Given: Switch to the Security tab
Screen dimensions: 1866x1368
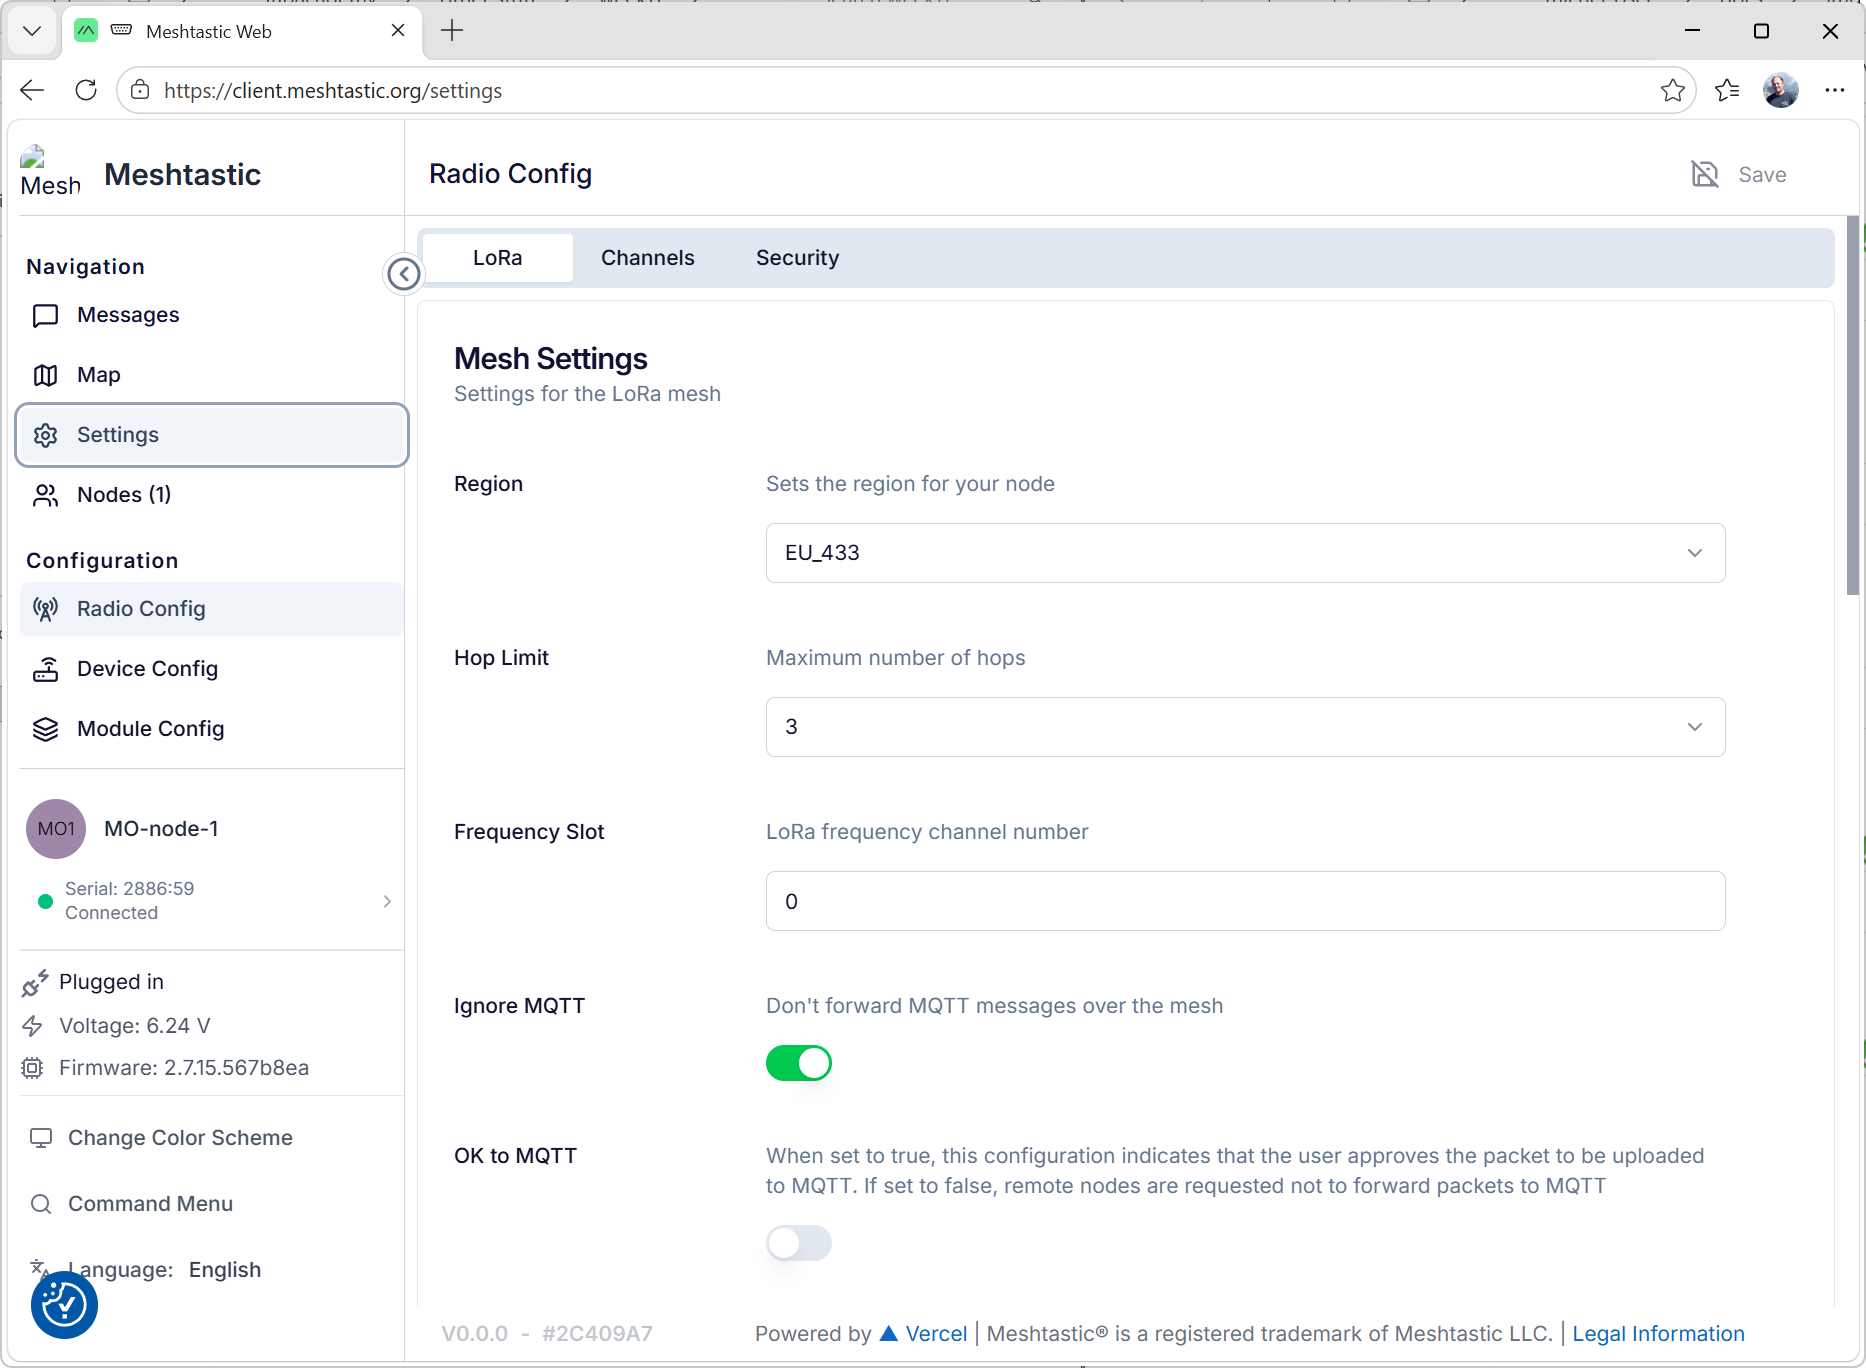Looking at the screenshot, I should (x=797, y=258).
